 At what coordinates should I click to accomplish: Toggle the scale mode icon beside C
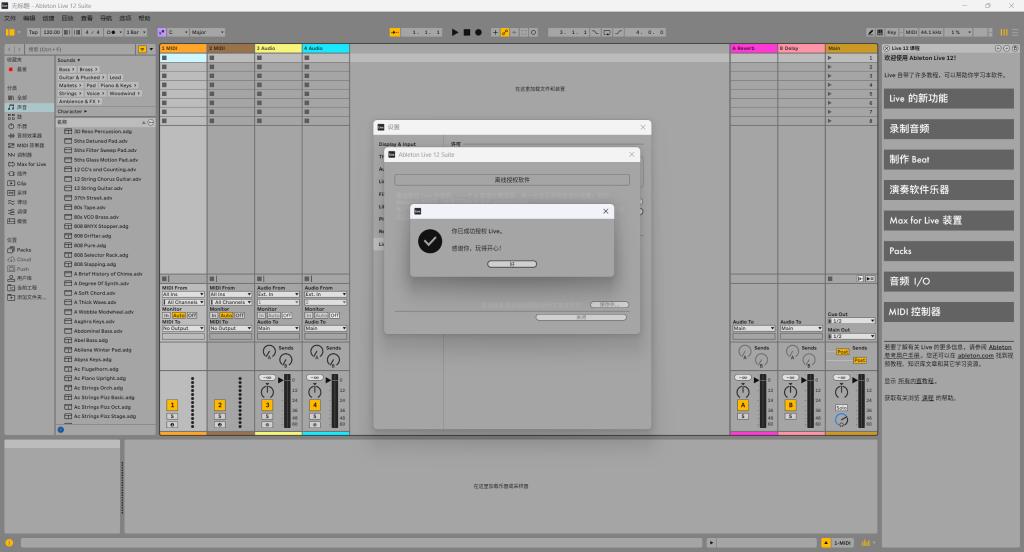[161, 32]
